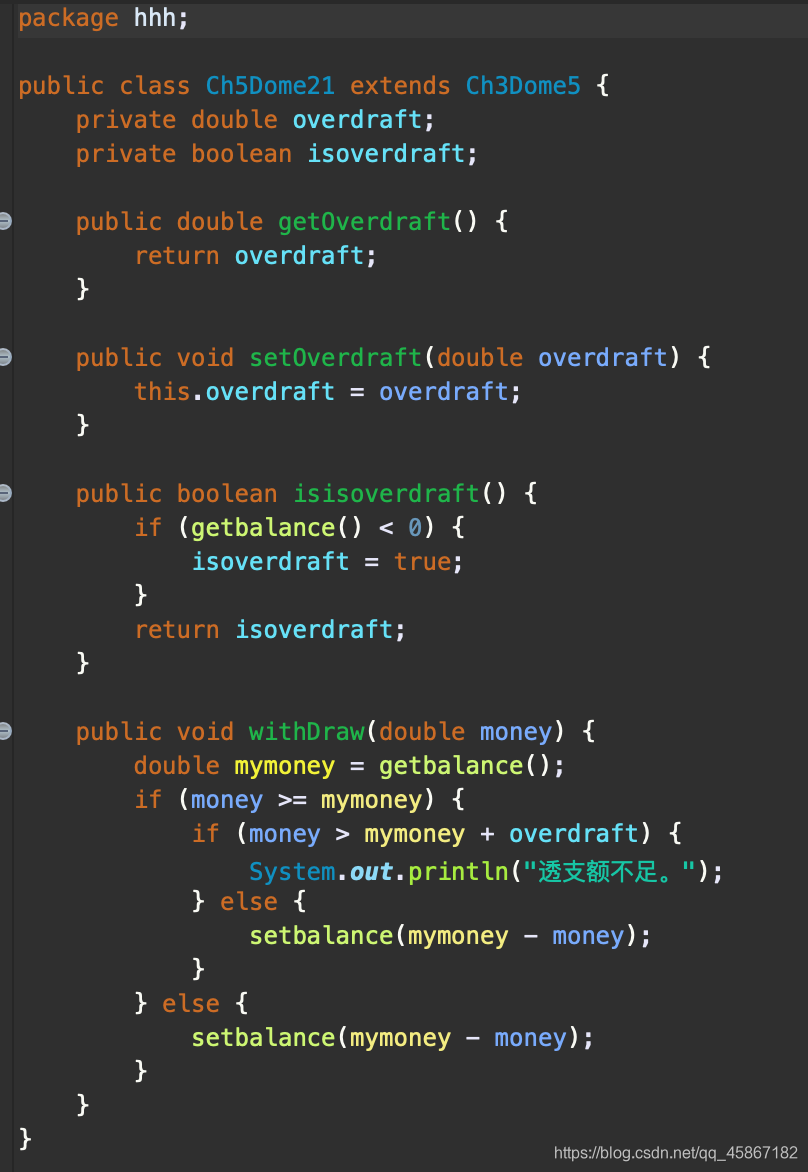Screen dimensions: 808x1172
Task: Click the number literal '0'
Action: (415, 528)
